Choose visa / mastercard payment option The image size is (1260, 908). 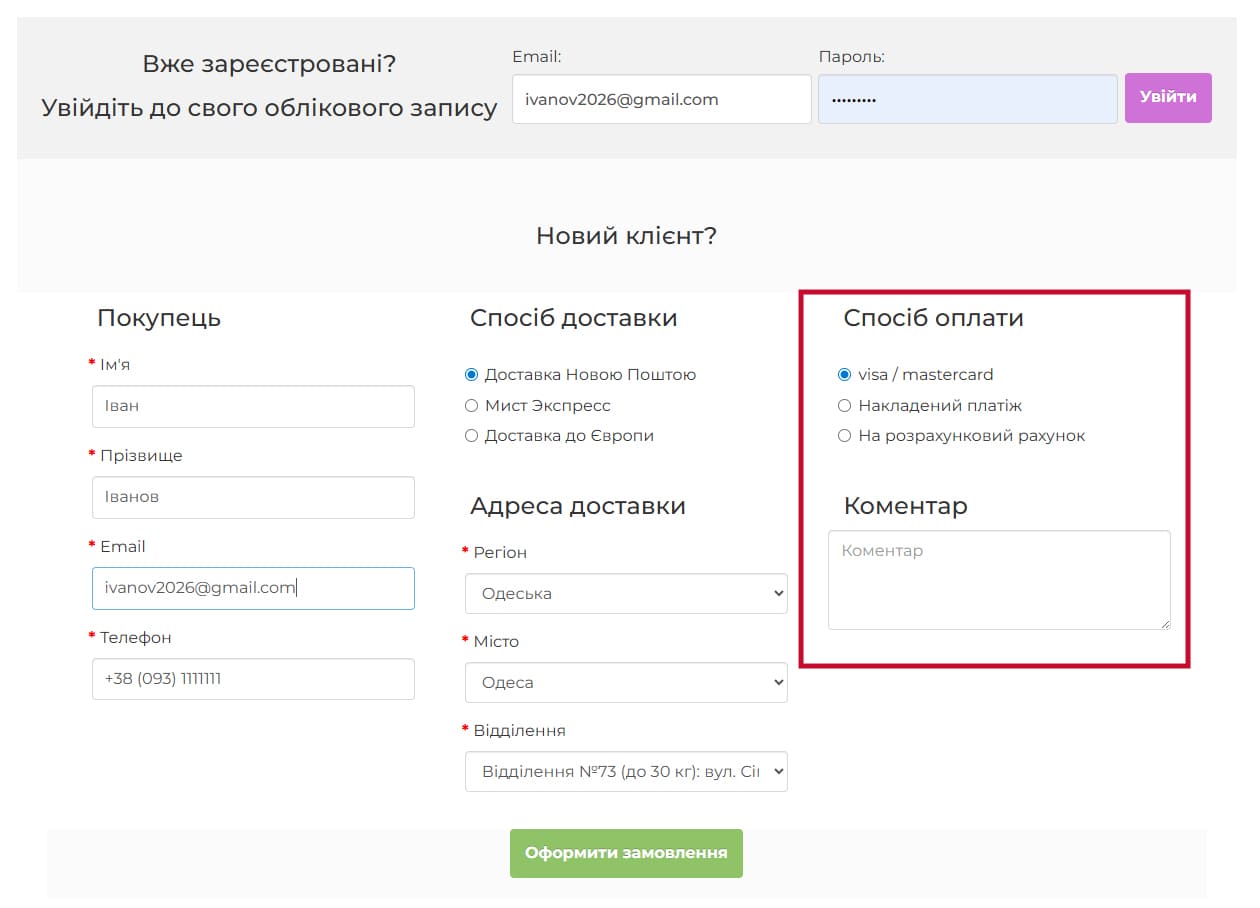click(844, 375)
